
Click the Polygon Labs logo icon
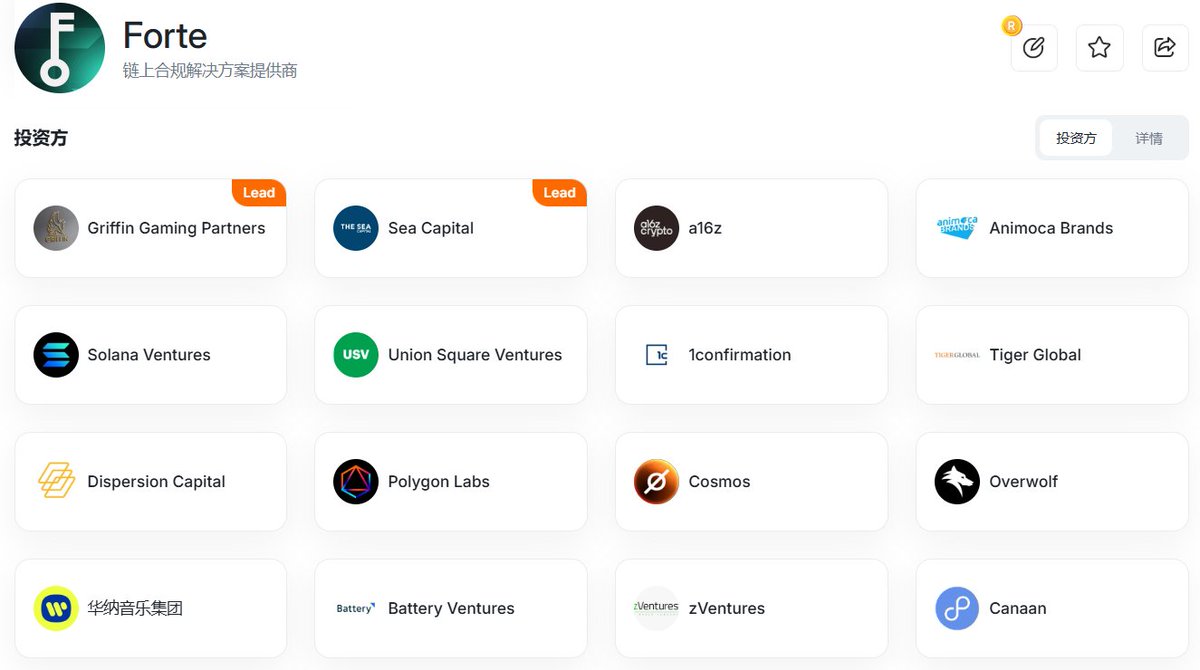point(356,482)
